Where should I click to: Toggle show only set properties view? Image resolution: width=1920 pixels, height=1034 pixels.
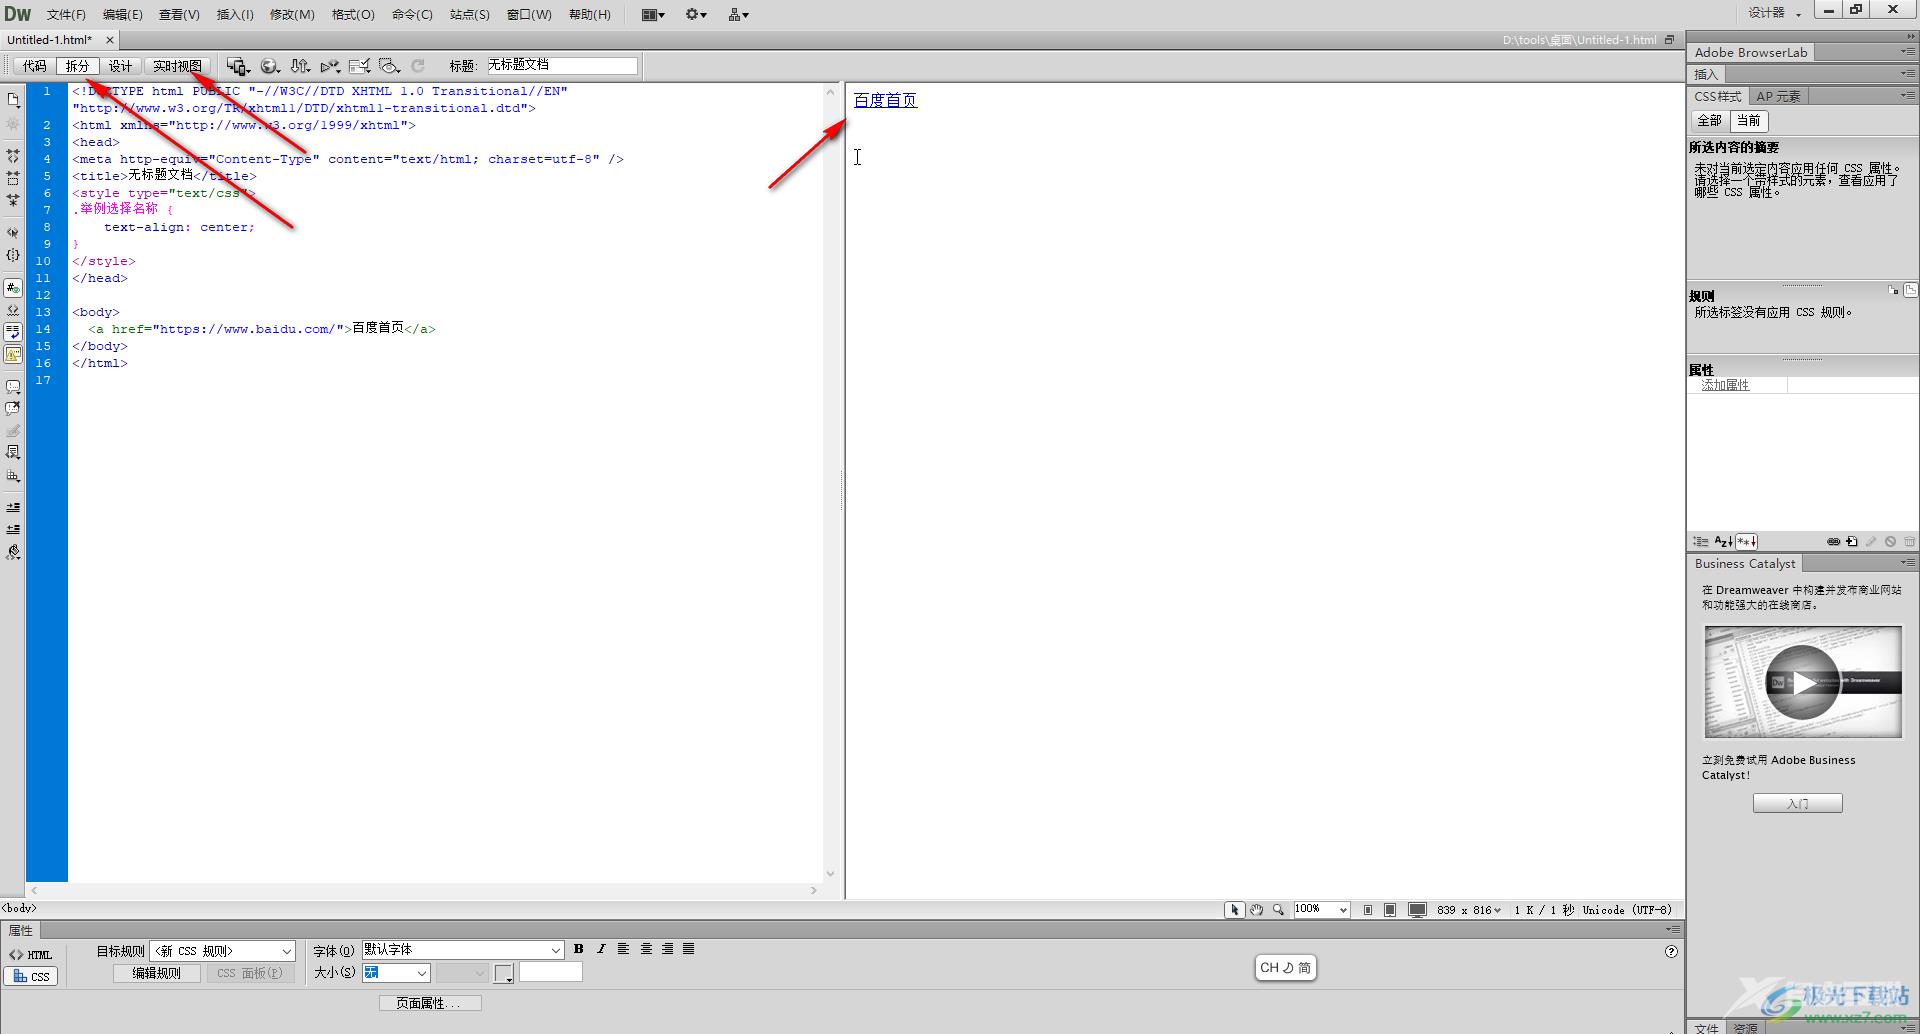click(1746, 542)
